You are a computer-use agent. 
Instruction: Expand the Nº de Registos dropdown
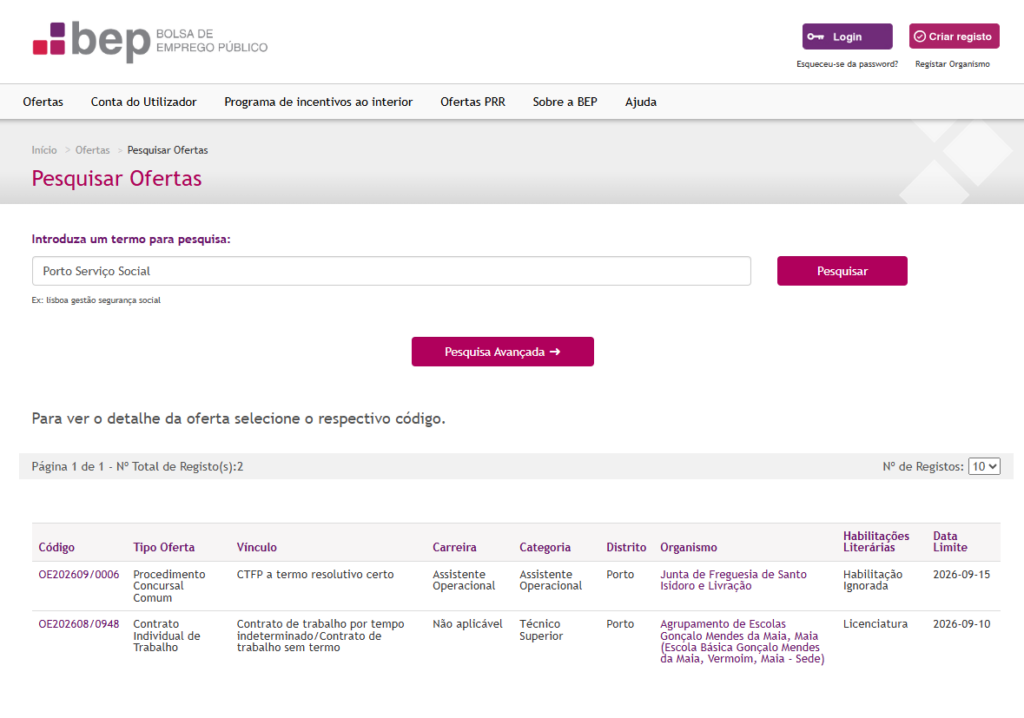[x=984, y=466]
